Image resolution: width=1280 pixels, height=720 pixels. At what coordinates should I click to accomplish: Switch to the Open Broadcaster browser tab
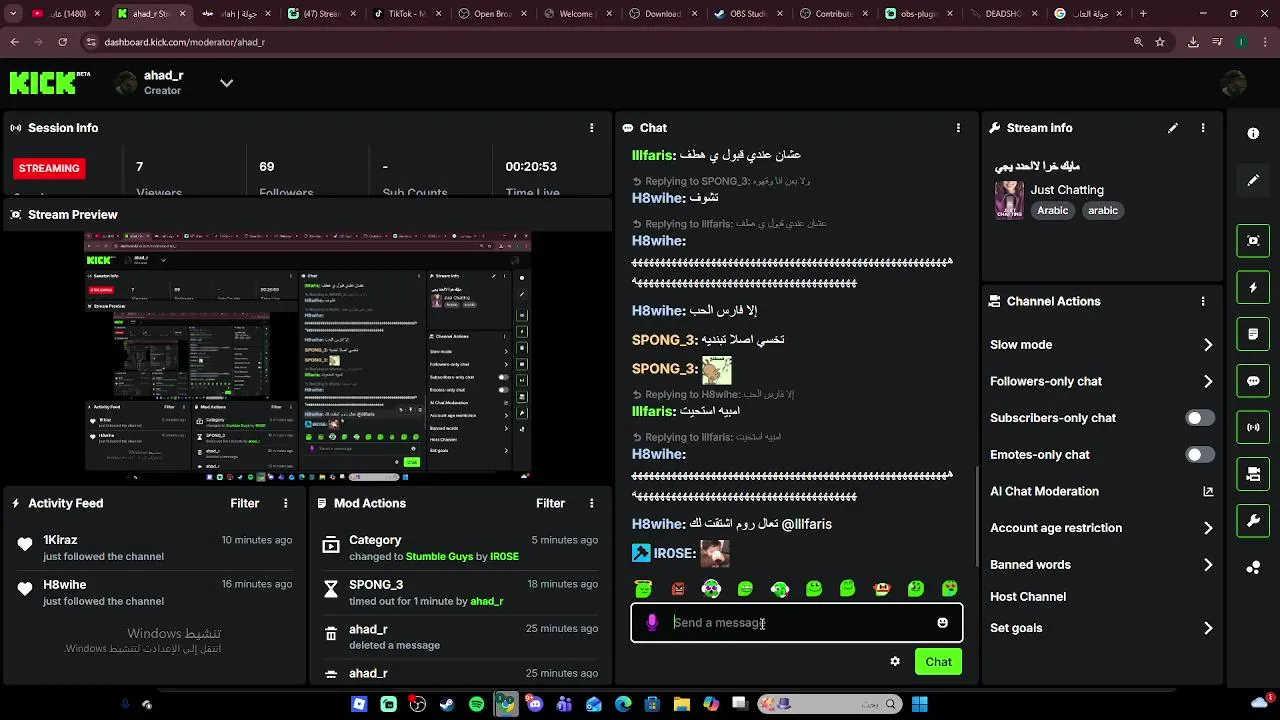point(491,14)
